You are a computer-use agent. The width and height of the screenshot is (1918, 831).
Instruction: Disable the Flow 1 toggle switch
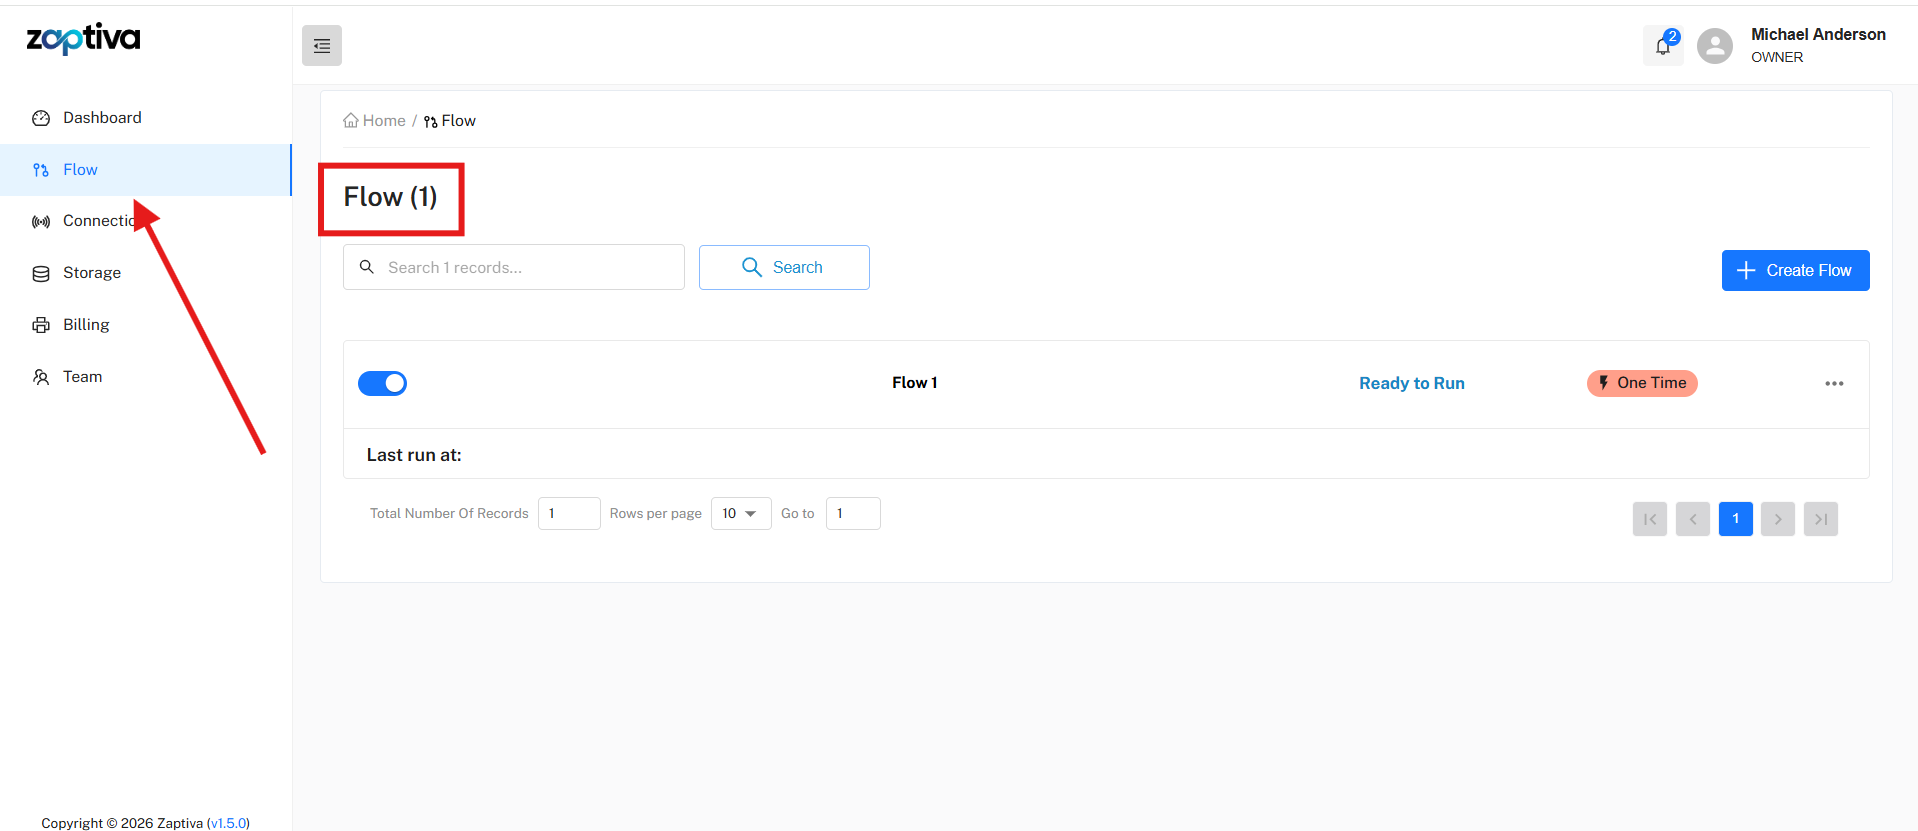(x=382, y=384)
